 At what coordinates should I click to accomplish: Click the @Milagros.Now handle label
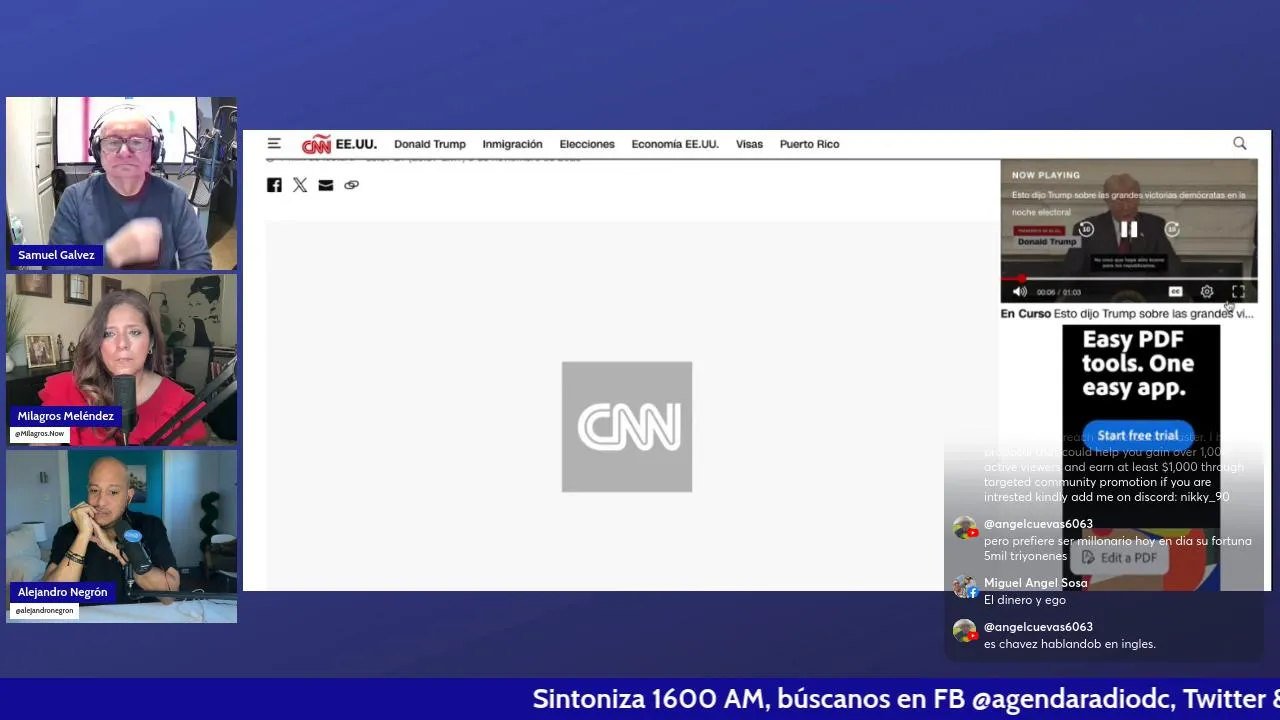click(40, 434)
